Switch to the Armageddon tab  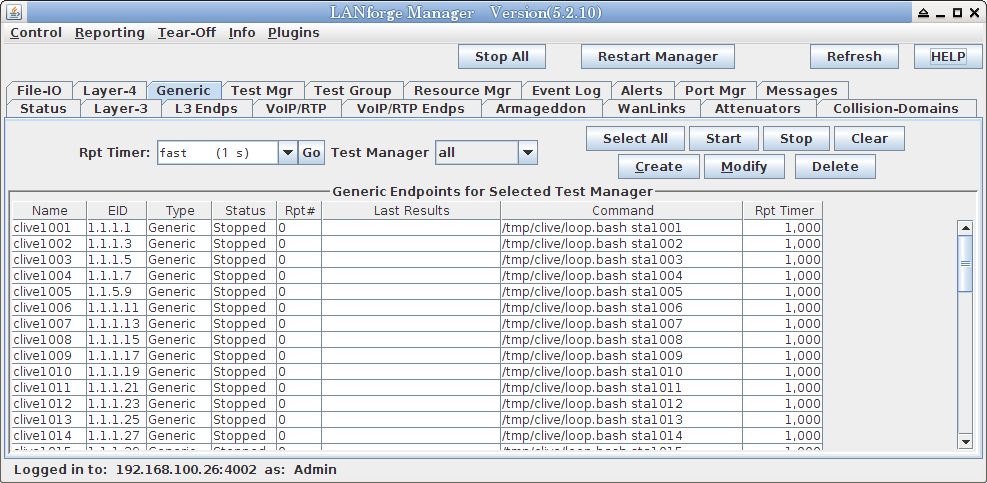[x=541, y=108]
